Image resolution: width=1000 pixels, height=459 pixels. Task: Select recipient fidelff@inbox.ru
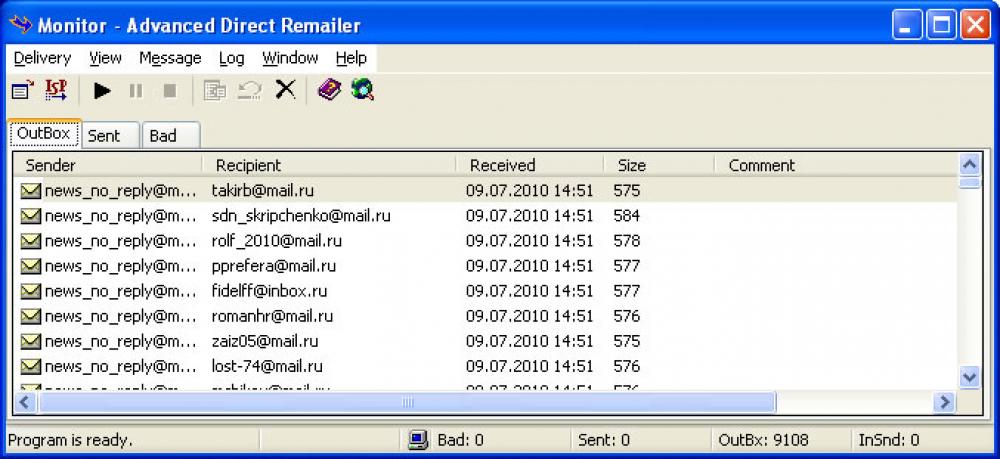tap(270, 291)
